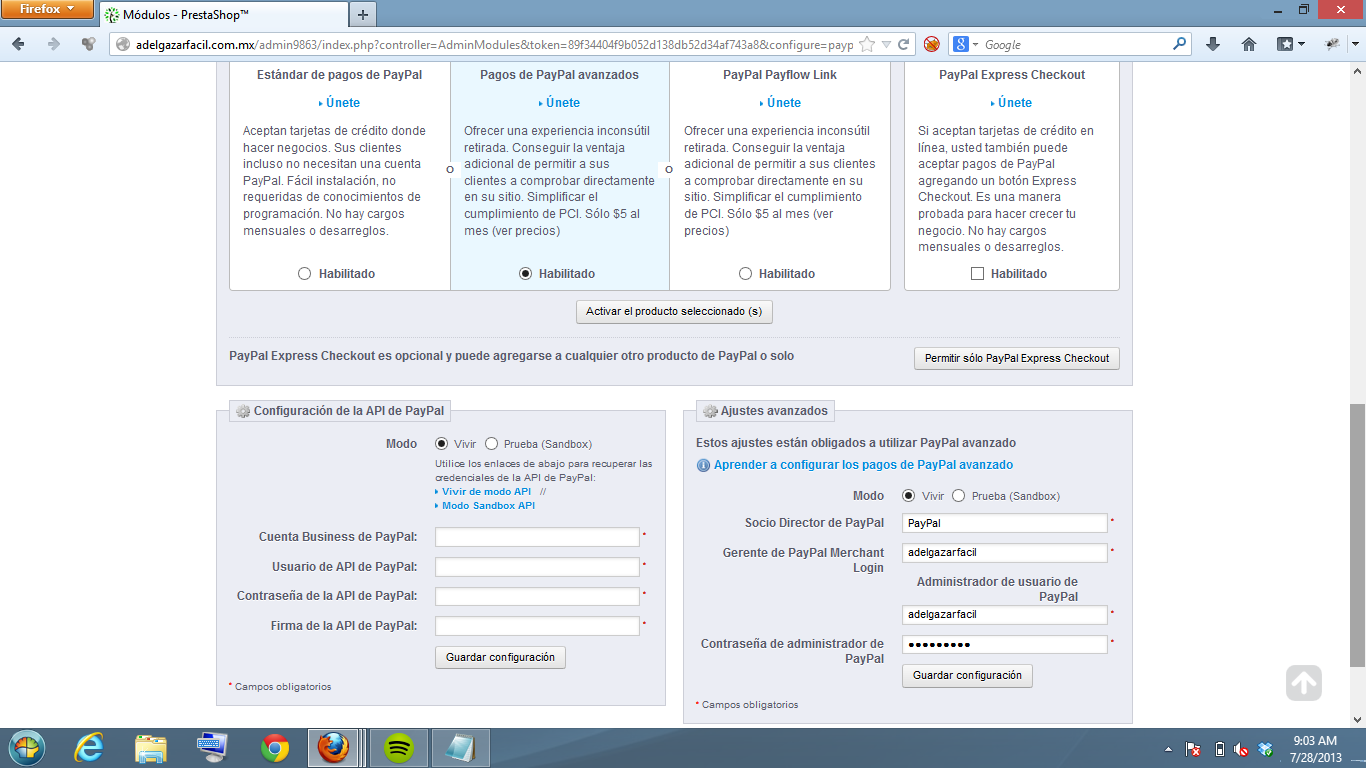
Task: Open Aprender a configurar los pagos link
Action: (864, 465)
